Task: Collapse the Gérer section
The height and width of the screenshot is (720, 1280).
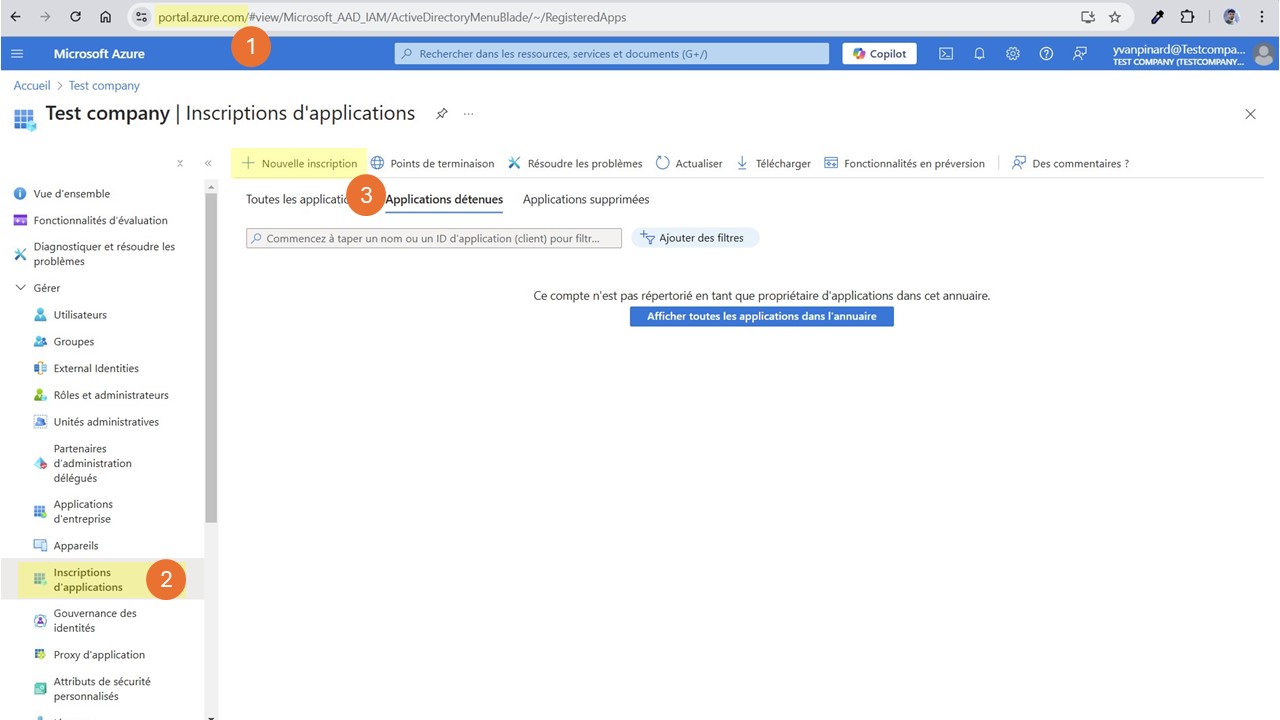Action: [x=22, y=287]
